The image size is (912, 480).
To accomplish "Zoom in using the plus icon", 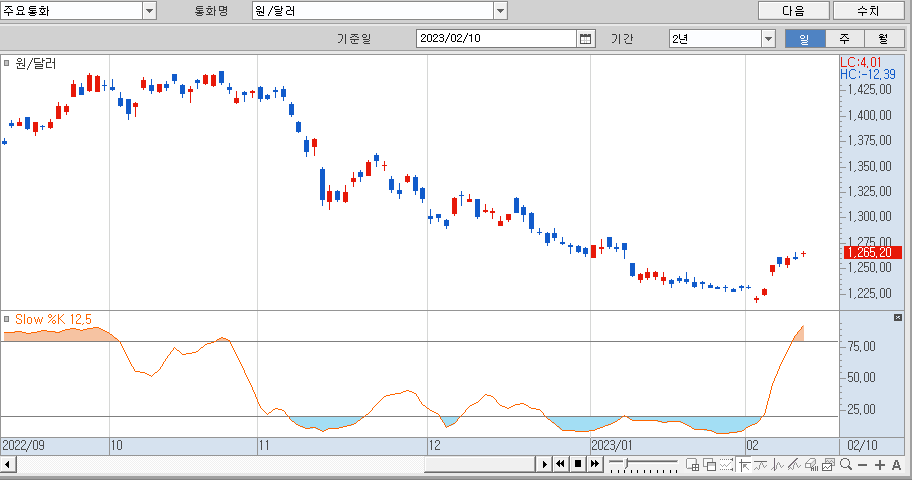I will coord(879,465).
